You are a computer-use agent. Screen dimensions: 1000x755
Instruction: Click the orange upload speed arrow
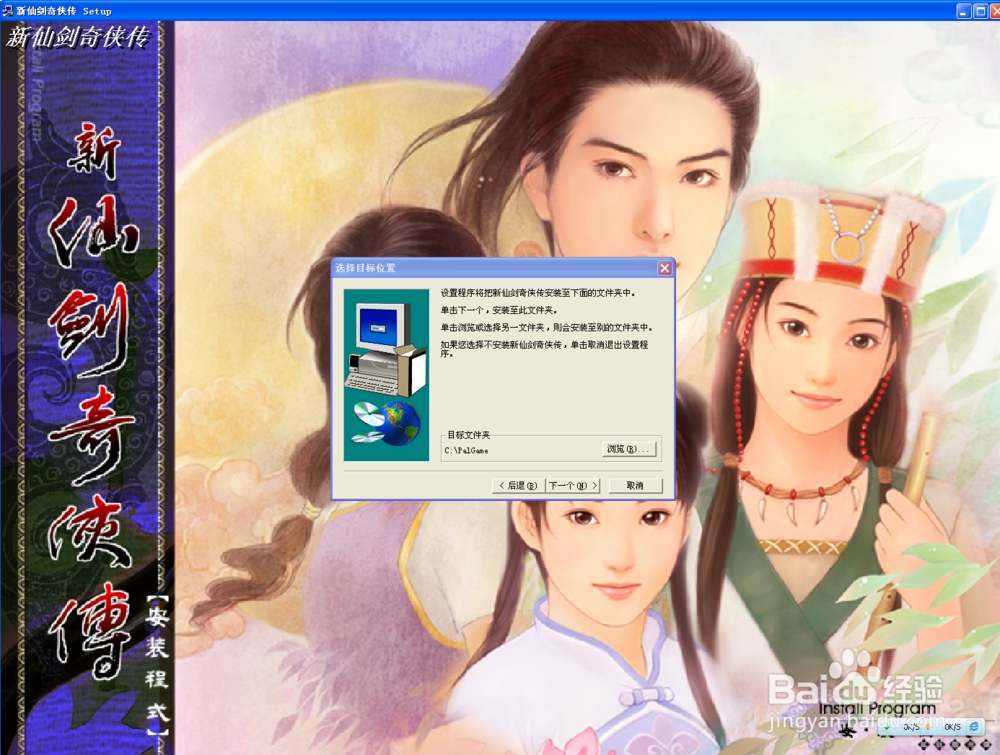928,726
